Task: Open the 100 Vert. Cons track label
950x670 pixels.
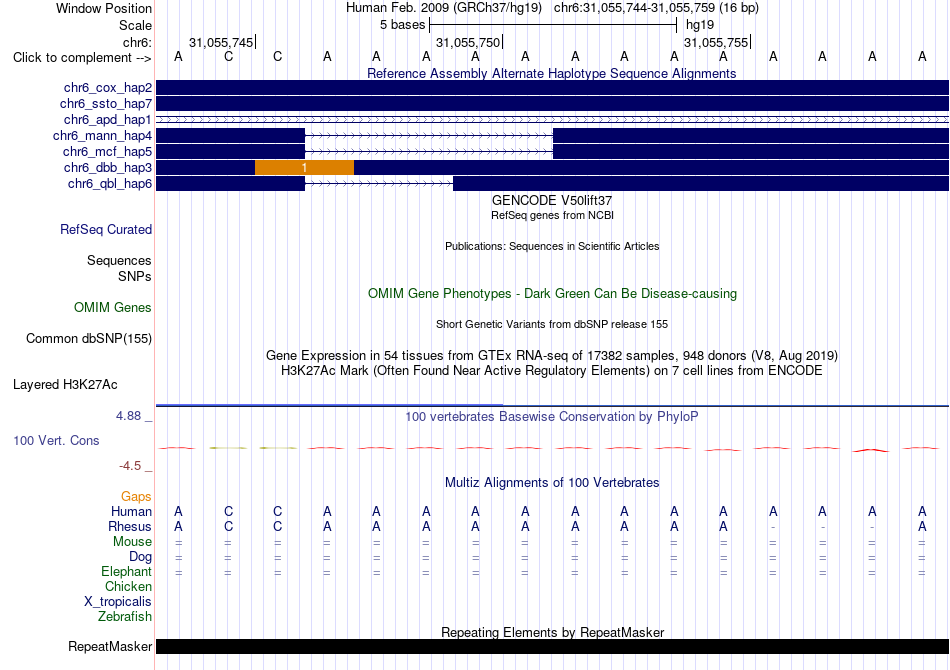Action: (x=56, y=440)
